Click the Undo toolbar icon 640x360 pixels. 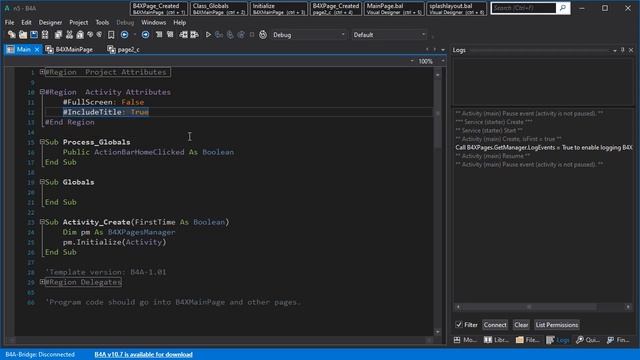click(90, 35)
